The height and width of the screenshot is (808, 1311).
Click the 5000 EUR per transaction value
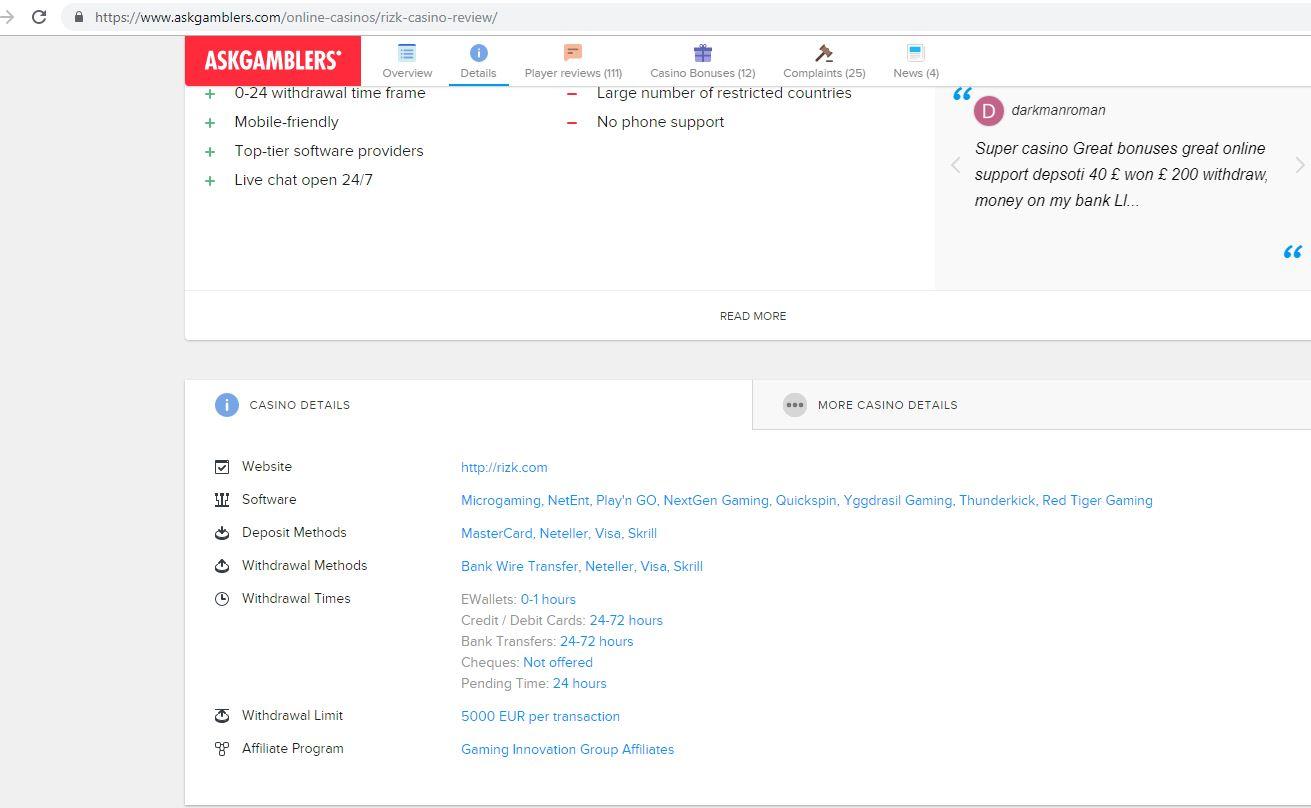point(540,716)
